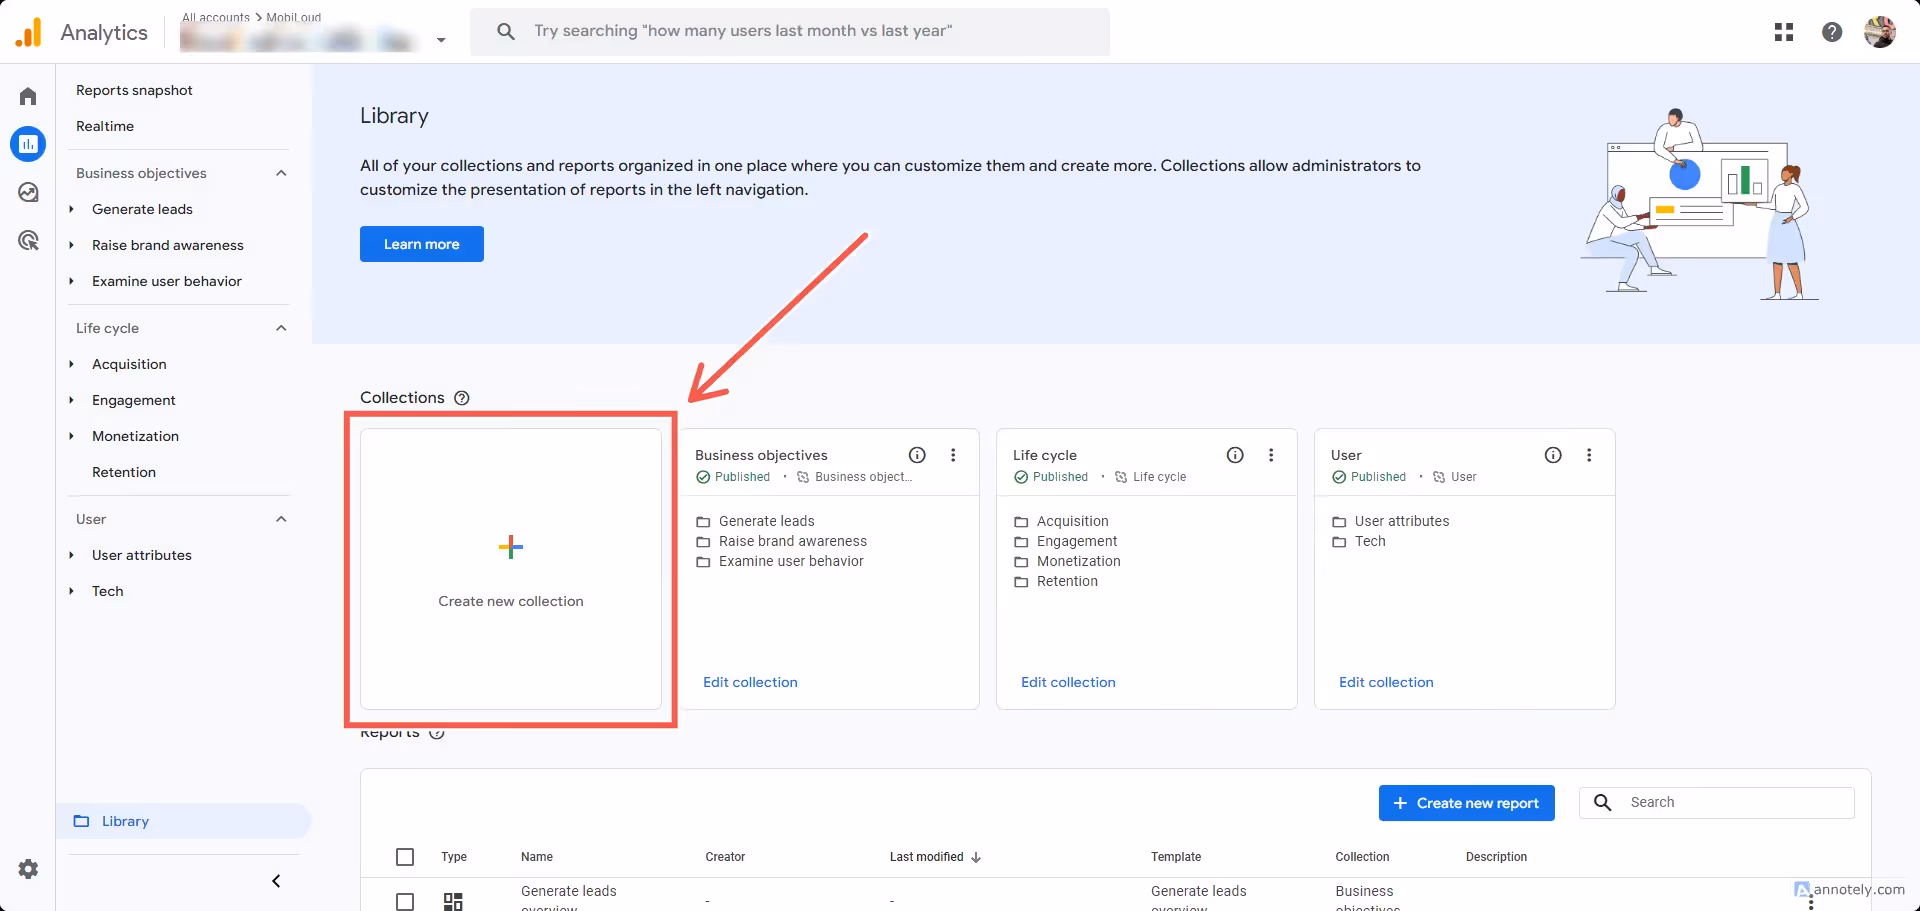Open Admin settings gear icon
The width and height of the screenshot is (1920, 911).
point(28,869)
